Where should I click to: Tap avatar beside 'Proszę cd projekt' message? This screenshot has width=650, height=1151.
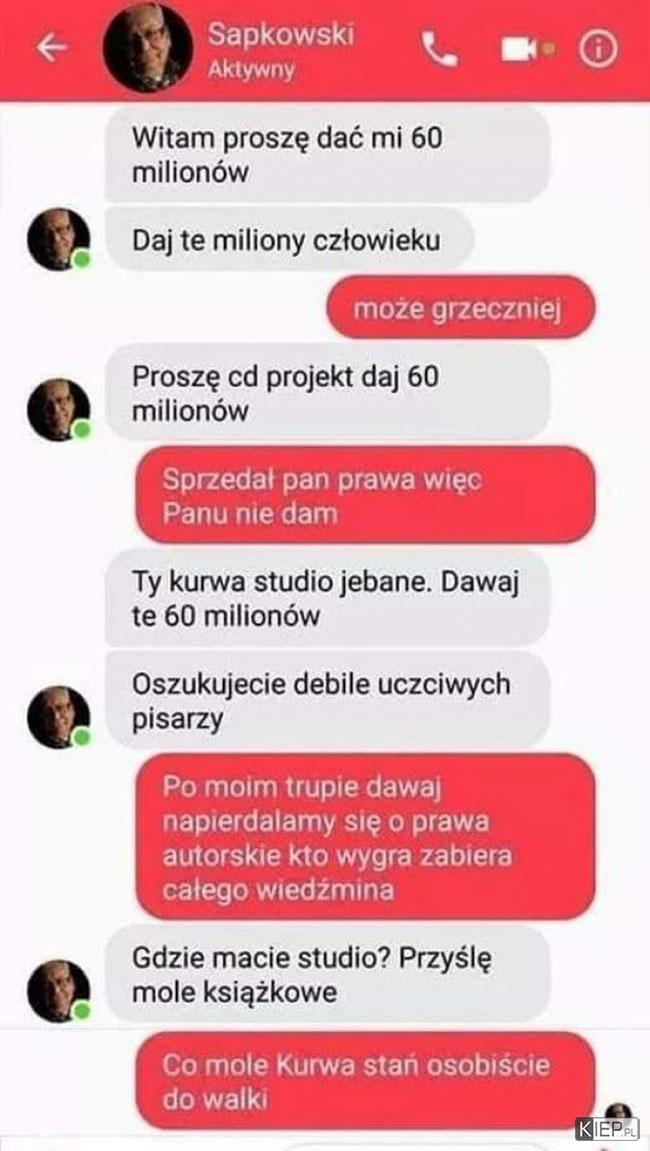[59, 410]
